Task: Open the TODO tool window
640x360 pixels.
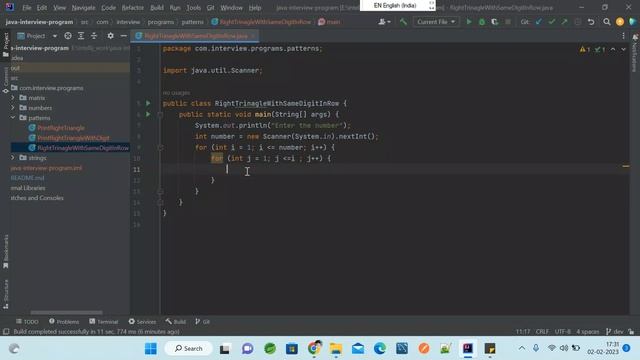Action: click(27, 322)
